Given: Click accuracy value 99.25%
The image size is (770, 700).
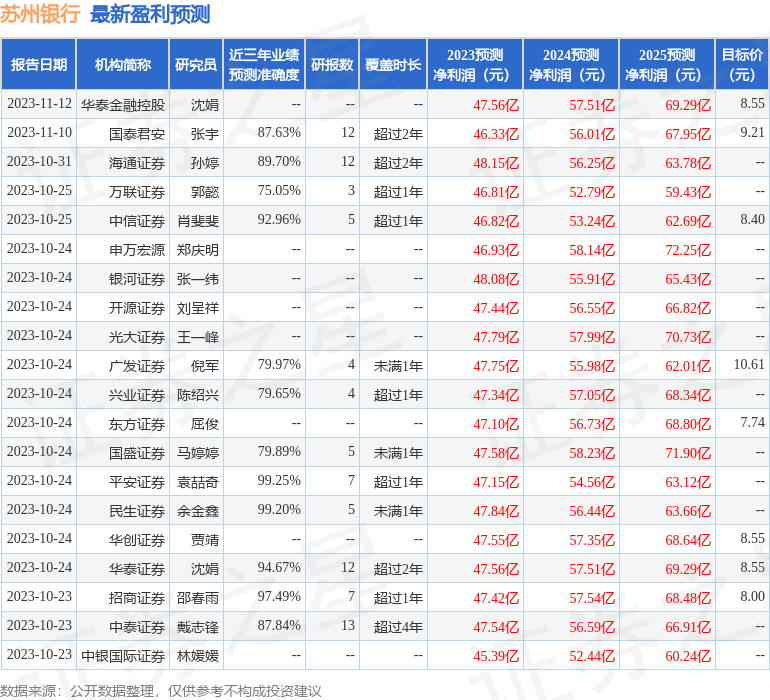Looking at the screenshot, I should click(279, 480).
